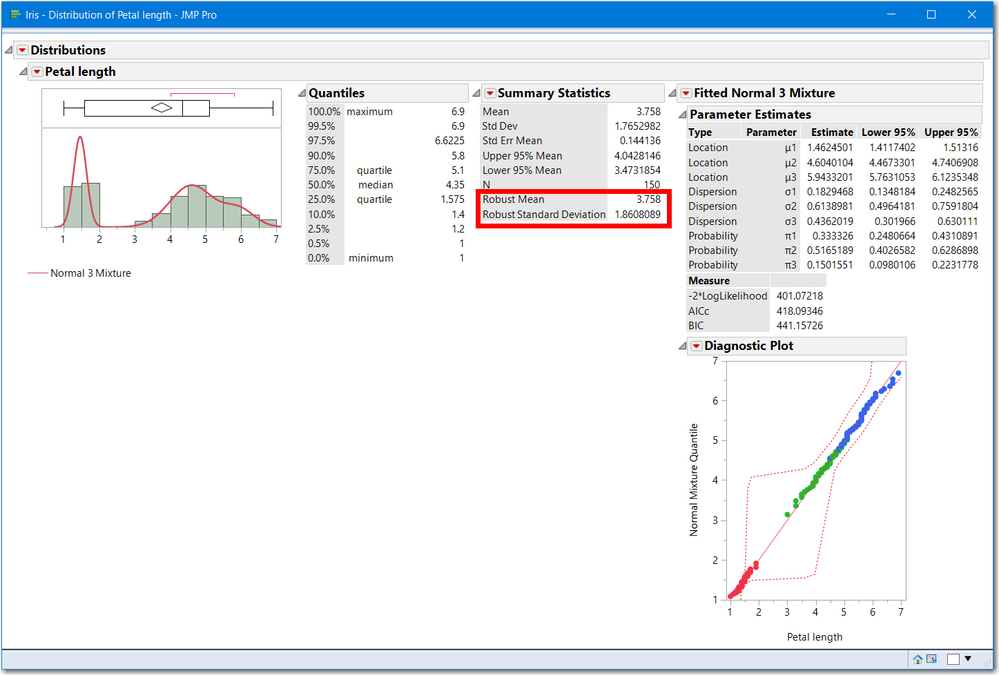
Task: Collapse the Distributions outline with its gray triangle
Action: click(x=9, y=50)
